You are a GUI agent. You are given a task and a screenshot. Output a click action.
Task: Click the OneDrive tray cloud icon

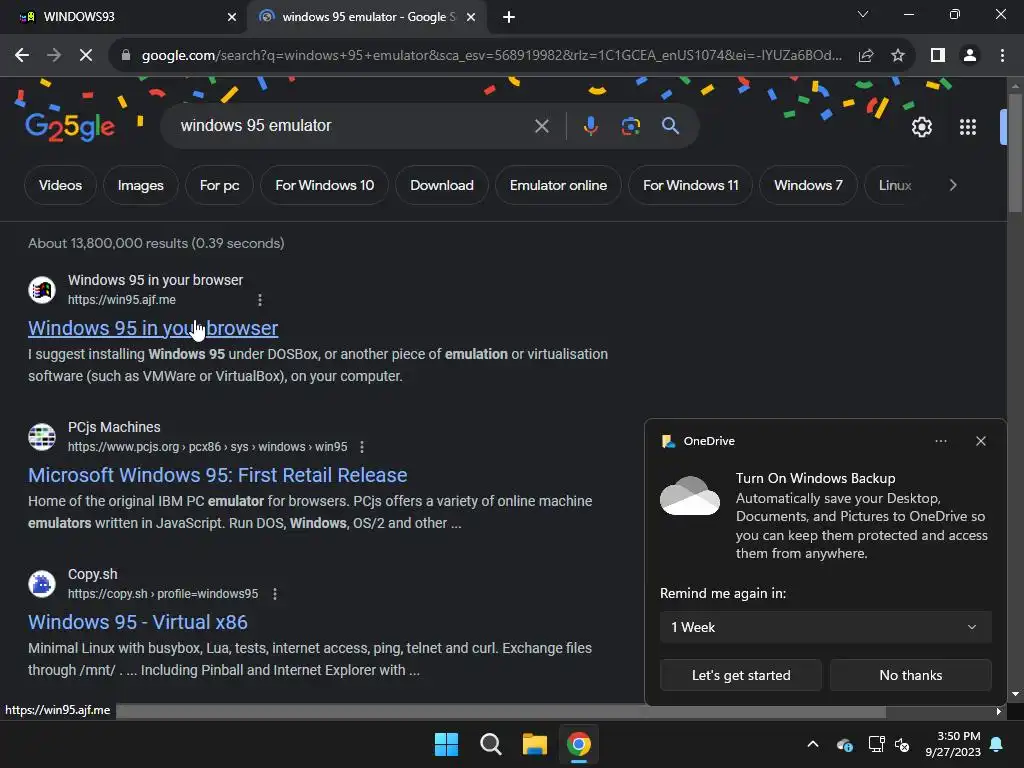tap(844, 744)
